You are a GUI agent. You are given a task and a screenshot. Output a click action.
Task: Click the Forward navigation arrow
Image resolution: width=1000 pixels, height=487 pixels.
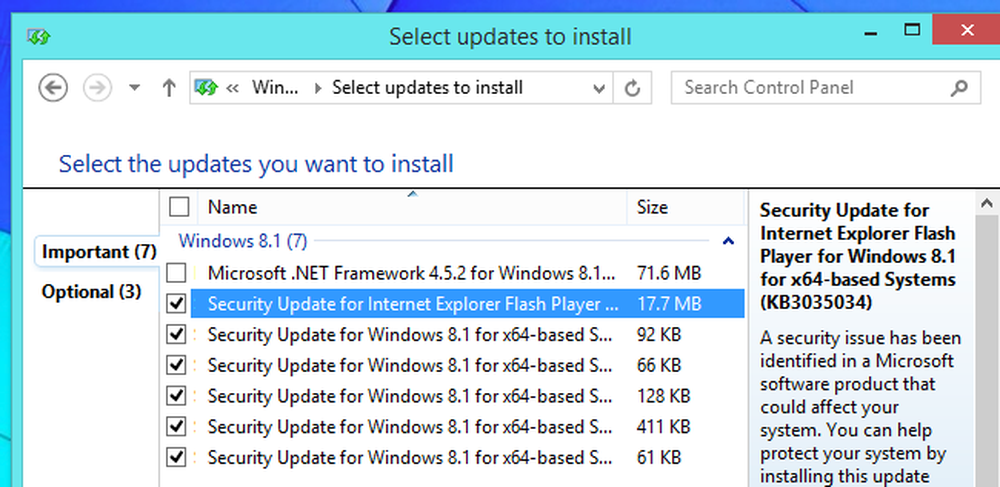[98, 87]
